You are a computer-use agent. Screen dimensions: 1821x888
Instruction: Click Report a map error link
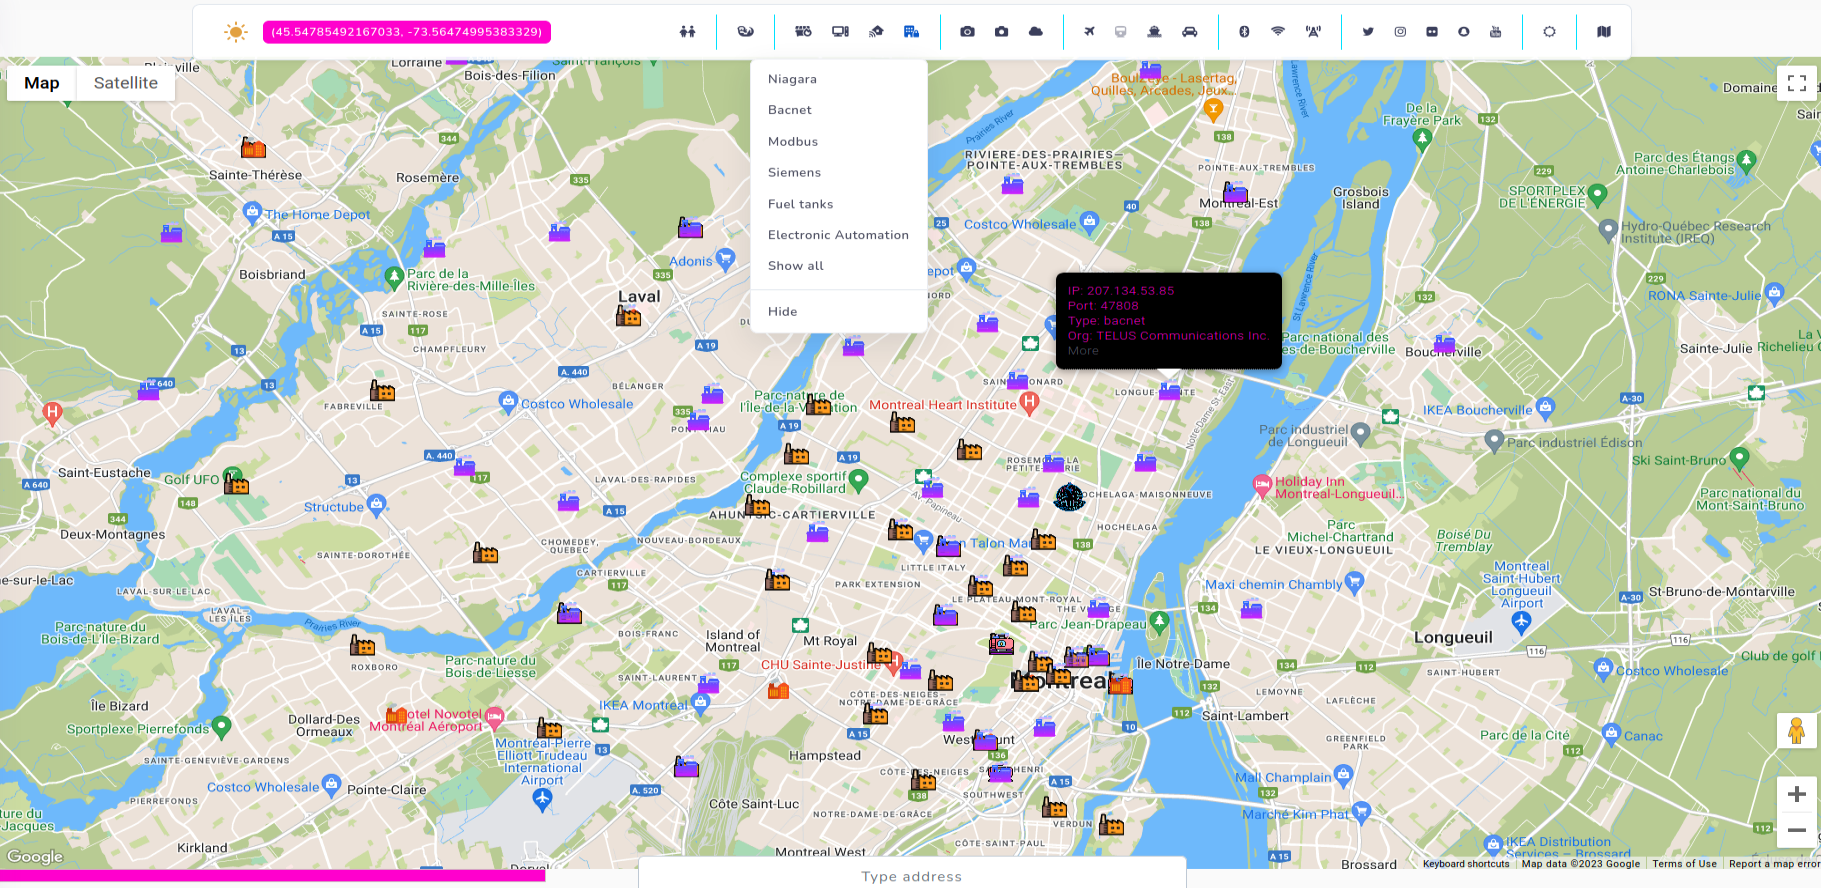1774,864
